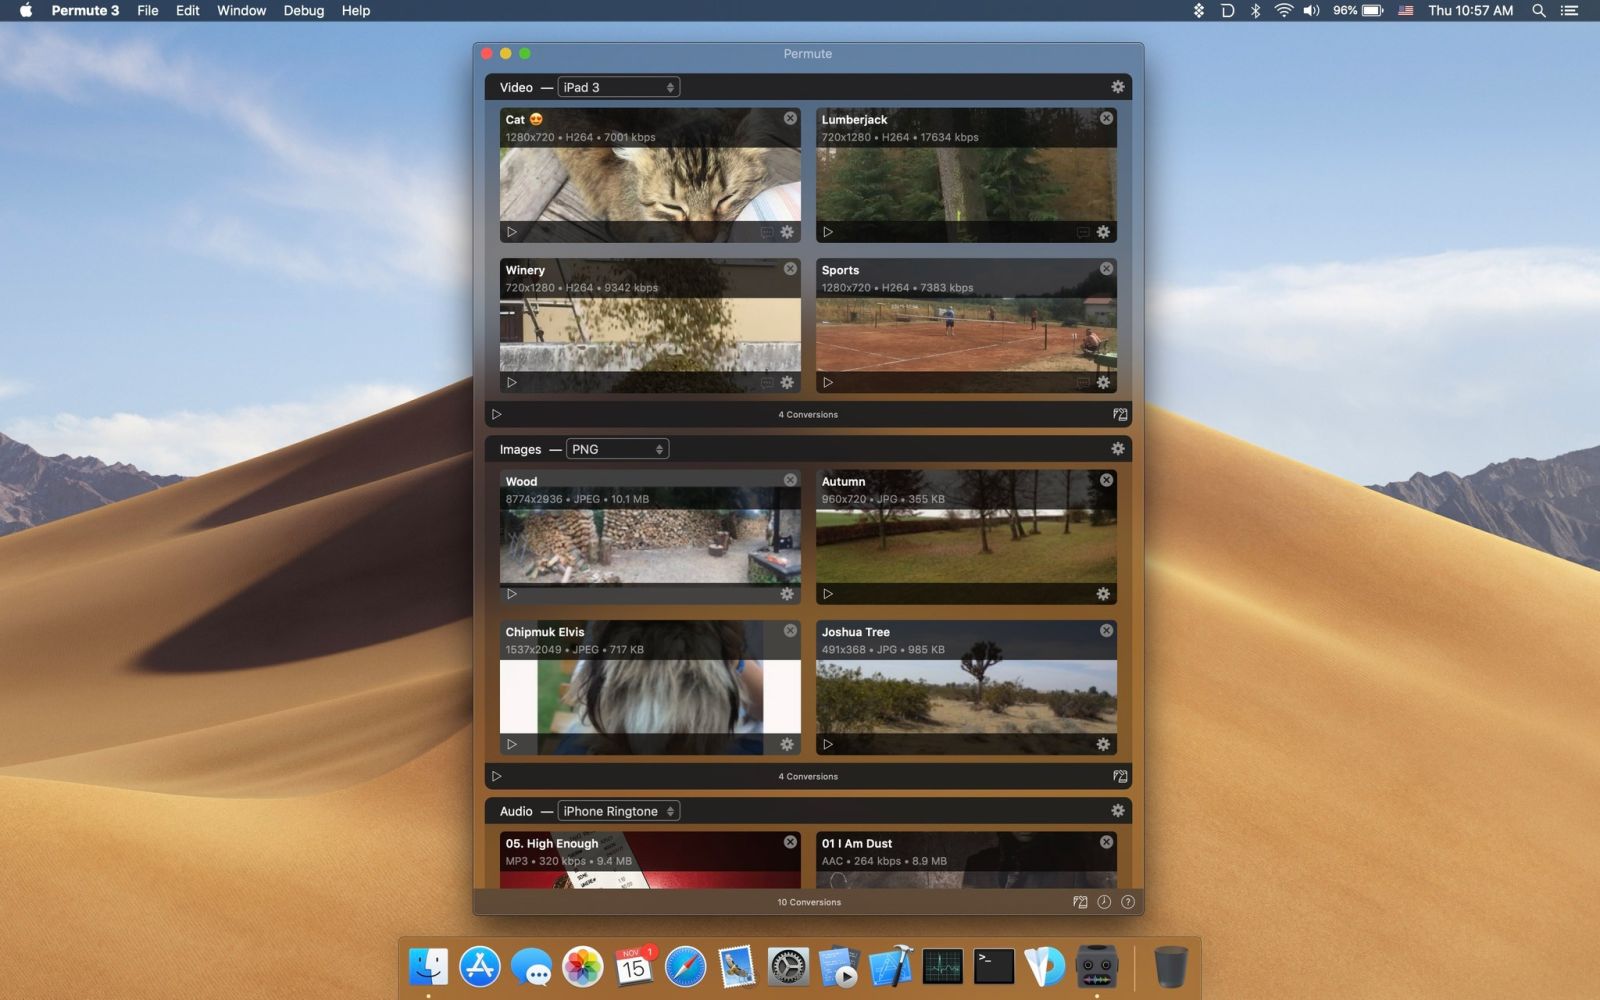Open the PNG image format dropdown
The width and height of the screenshot is (1600, 1000).
617,448
